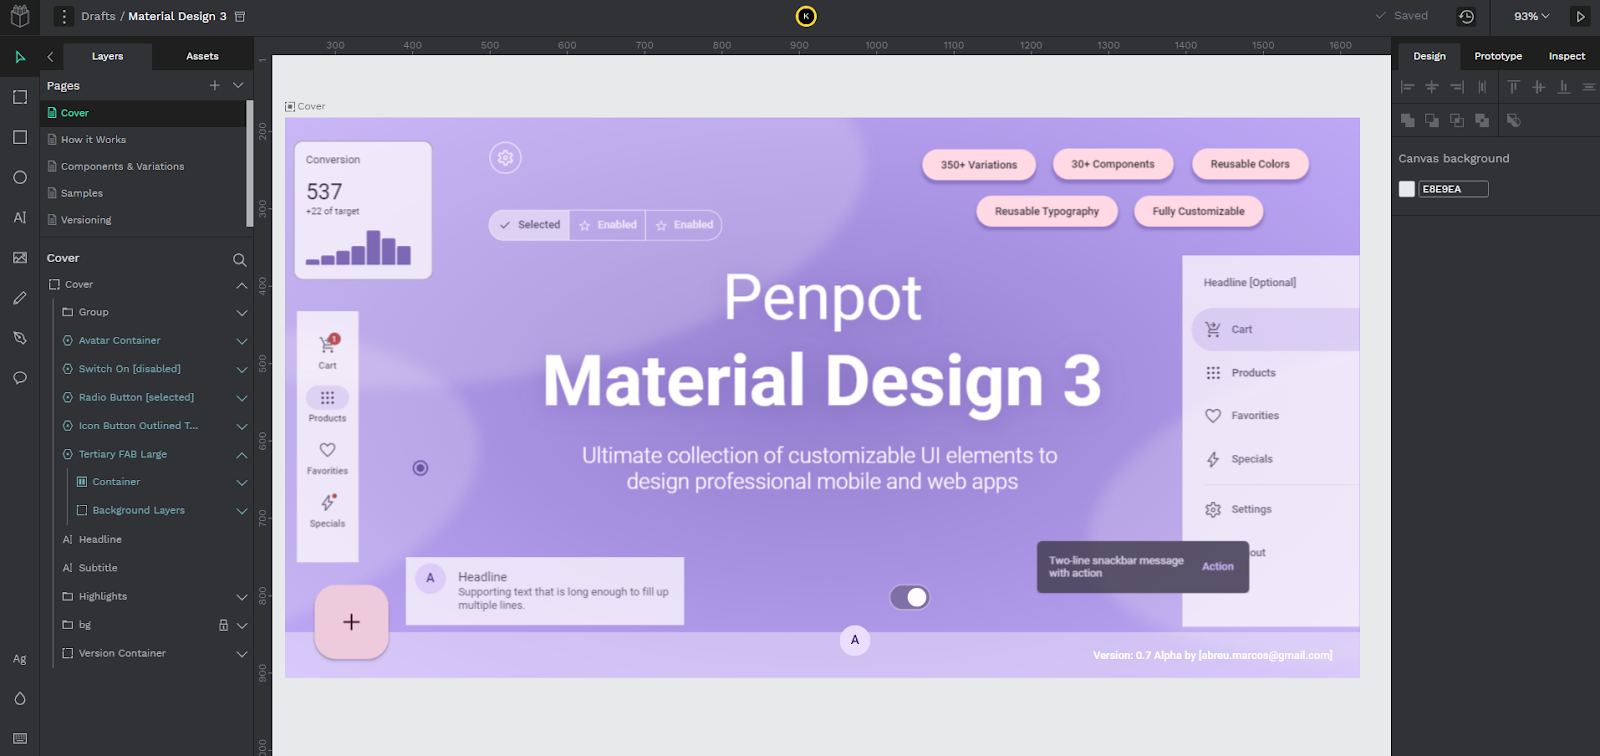Collapse the Cover board layer

241,285
